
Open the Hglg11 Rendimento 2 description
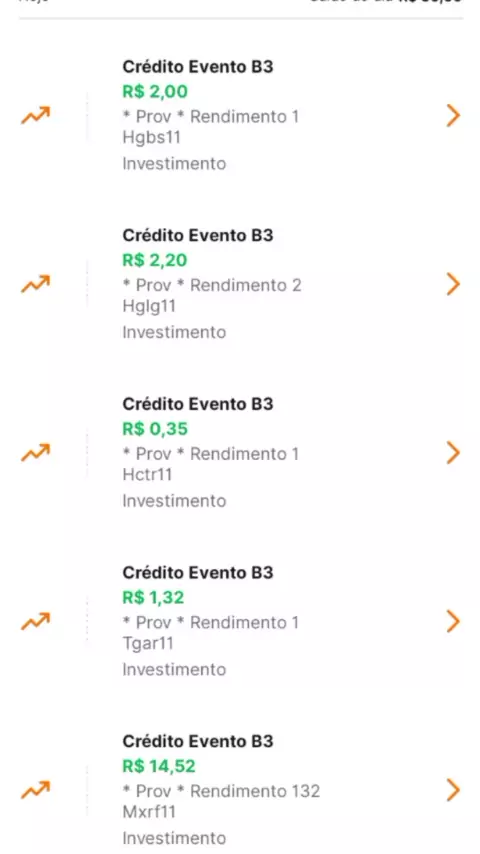[x=212, y=295]
